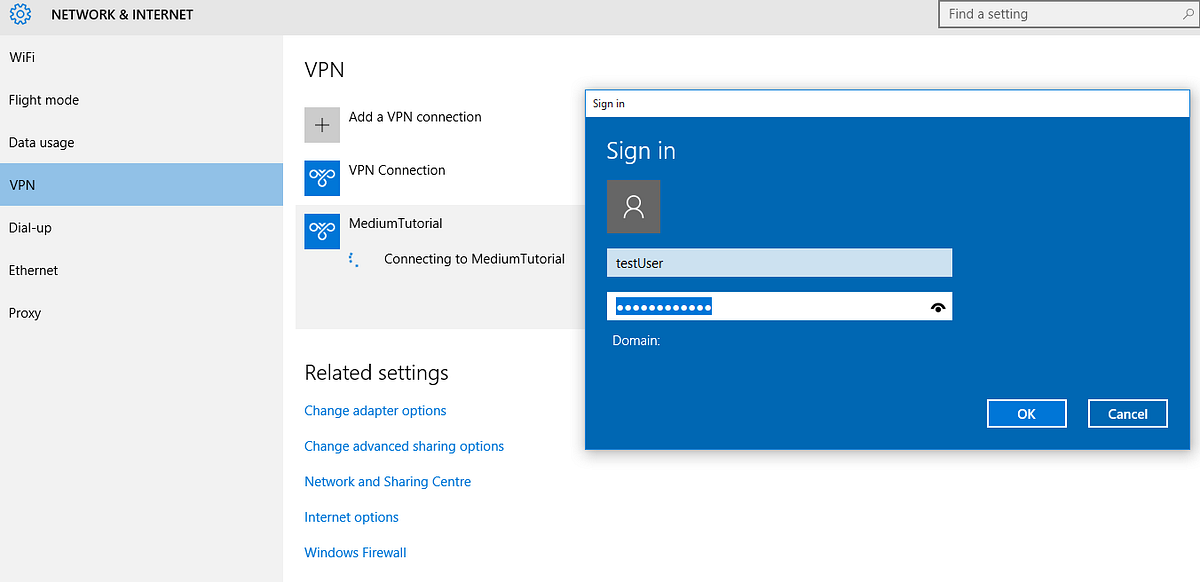This screenshot has height=582, width=1200.
Task: Open Proxy settings
Action: pos(141,313)
